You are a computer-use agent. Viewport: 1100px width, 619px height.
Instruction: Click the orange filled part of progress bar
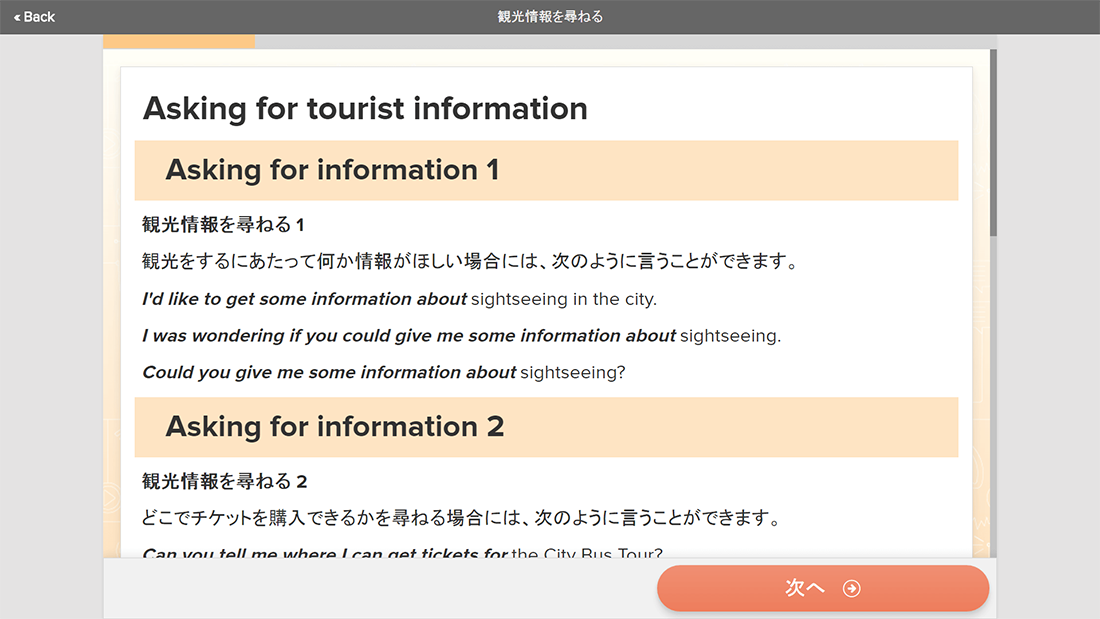coord(179,42)
